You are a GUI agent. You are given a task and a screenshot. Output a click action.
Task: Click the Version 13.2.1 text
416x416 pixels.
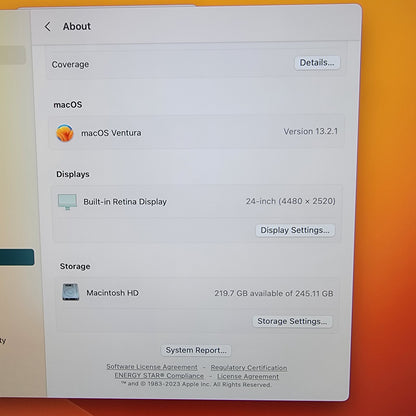point(311,131)
